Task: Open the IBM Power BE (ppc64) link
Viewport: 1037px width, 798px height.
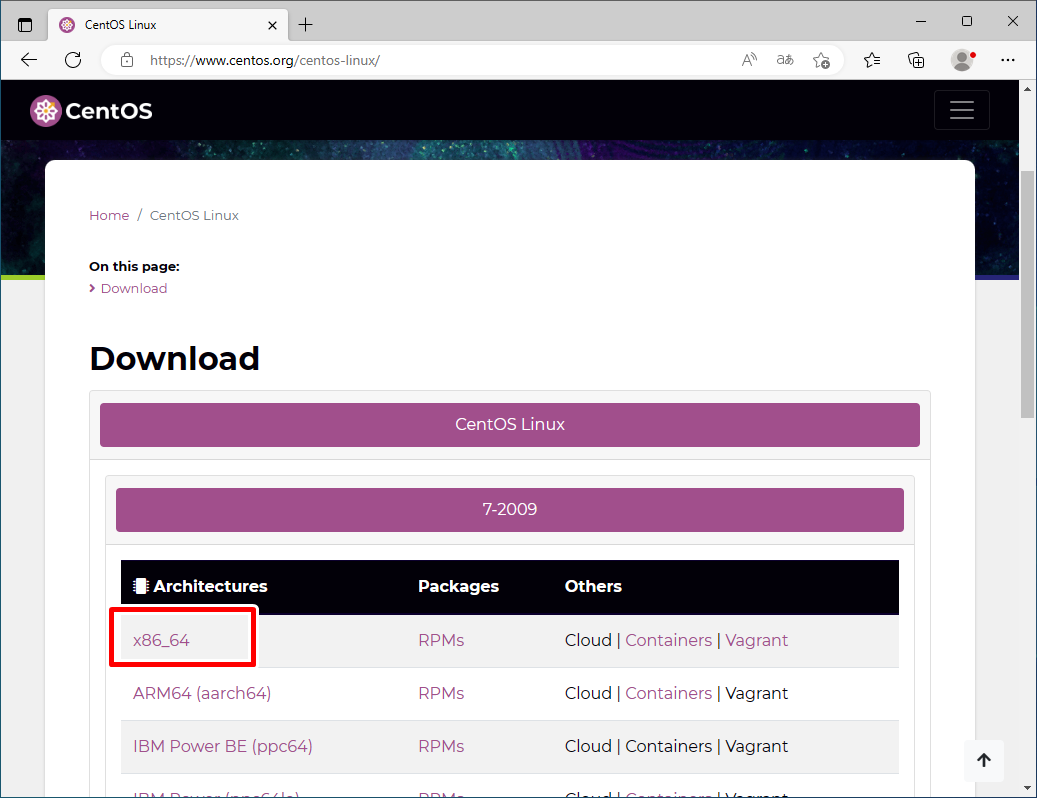Action: [223, 746]
